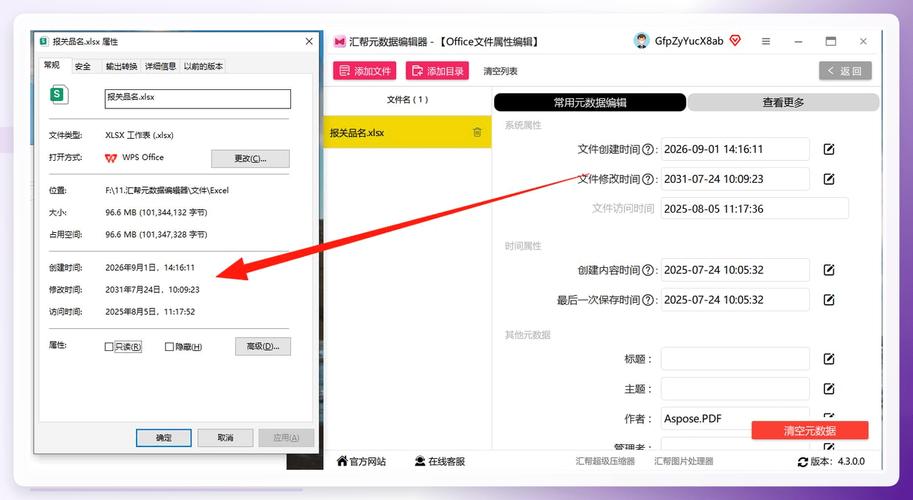Click 高级(D)... button
The width and height of the screenshot is (913, 500).
pos(263,346)
